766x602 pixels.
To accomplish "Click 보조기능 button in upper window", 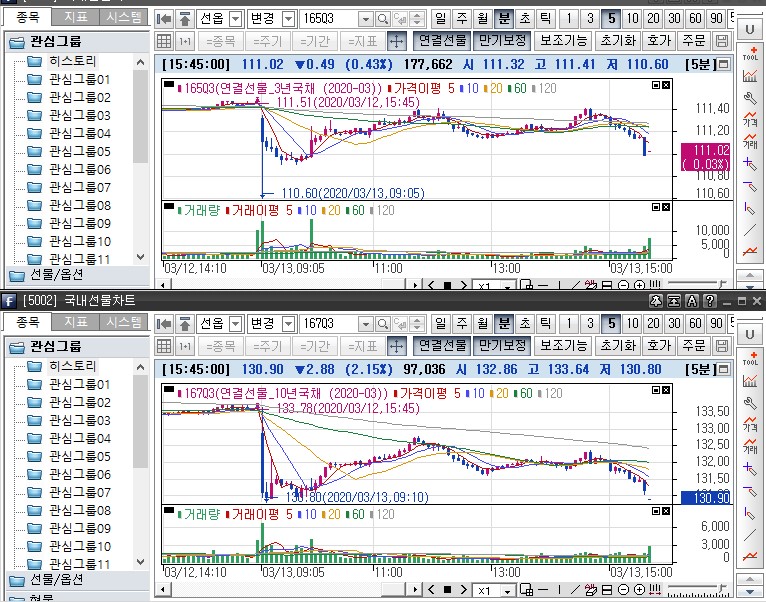I will click(563, 41).
